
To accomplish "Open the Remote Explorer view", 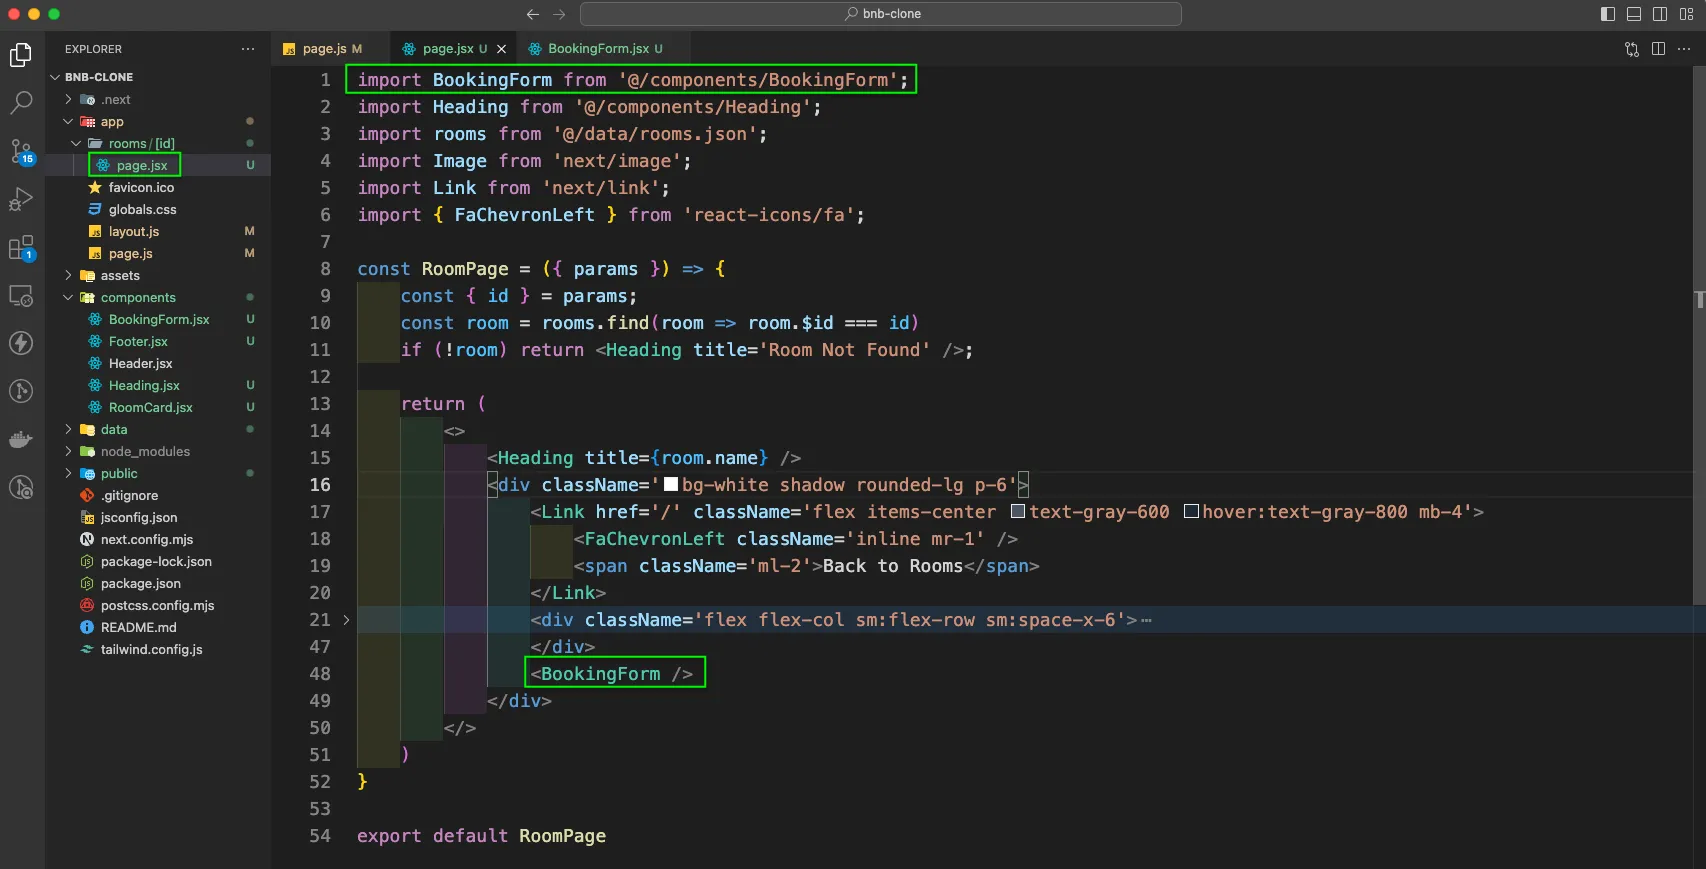I will pyautogui.click(x=21, y=295).
